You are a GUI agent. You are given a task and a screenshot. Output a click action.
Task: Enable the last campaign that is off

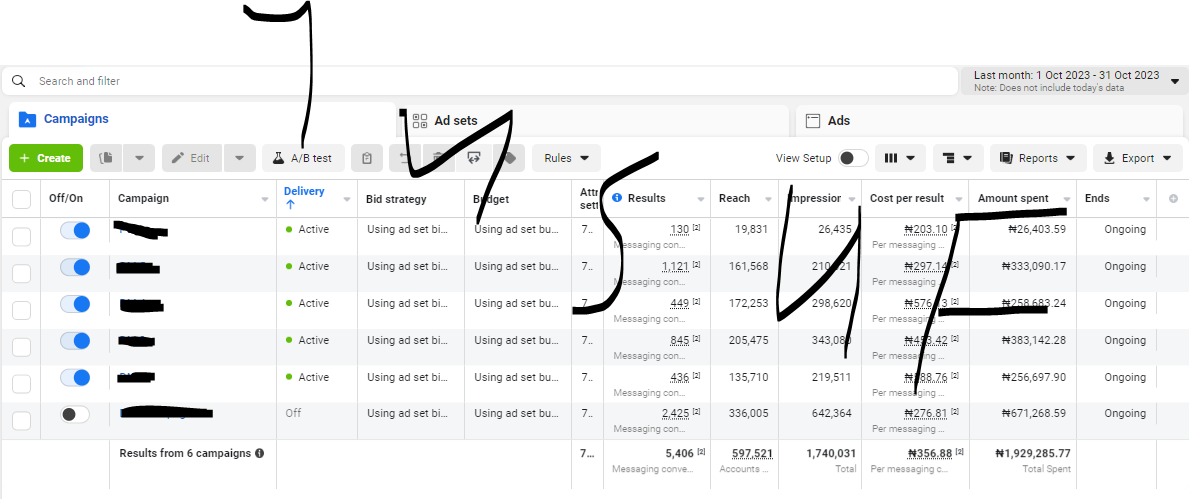(x=75, y=414)
